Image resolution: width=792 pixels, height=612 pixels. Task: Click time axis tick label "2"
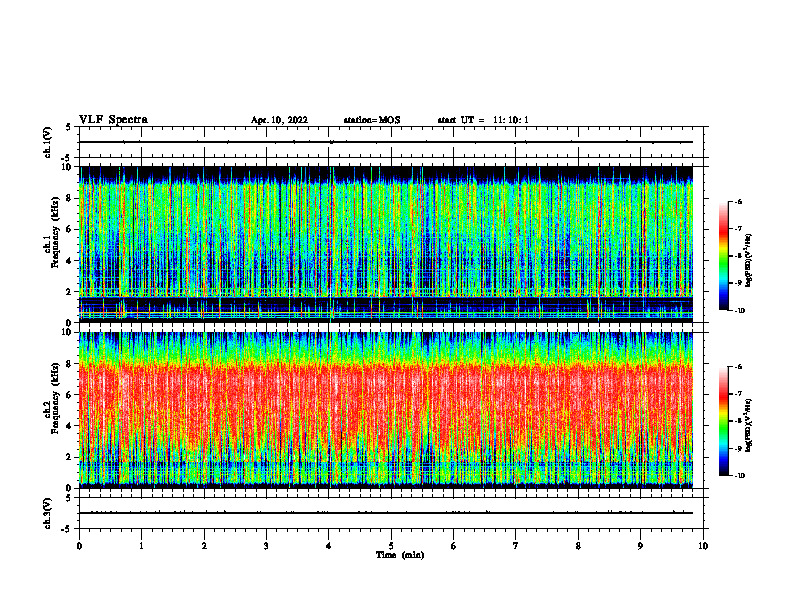click(x=204, y=546)
